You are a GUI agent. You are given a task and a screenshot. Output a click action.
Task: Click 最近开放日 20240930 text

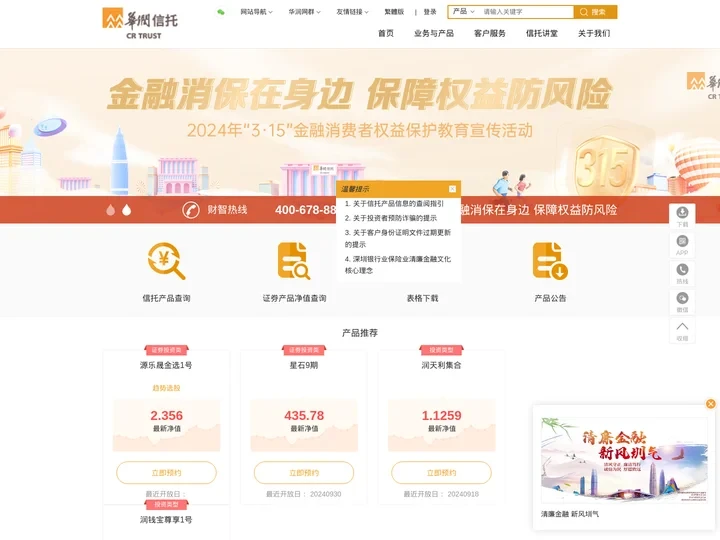[304, 494]
